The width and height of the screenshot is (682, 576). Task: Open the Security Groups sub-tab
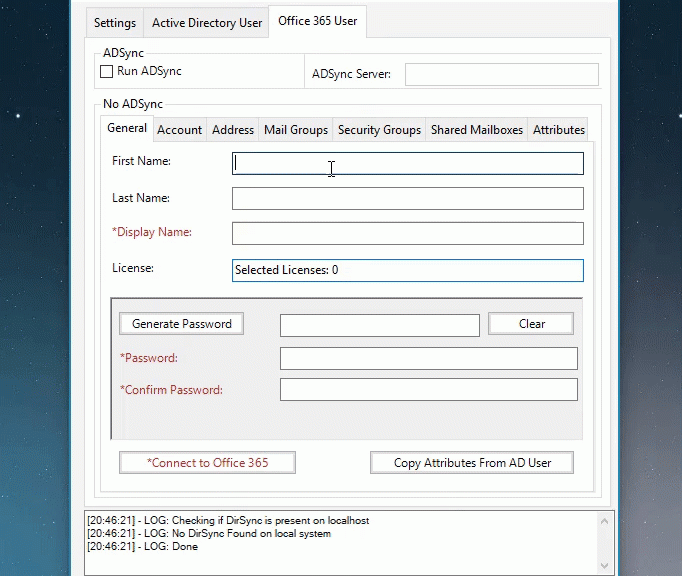[x=379, y=130]
